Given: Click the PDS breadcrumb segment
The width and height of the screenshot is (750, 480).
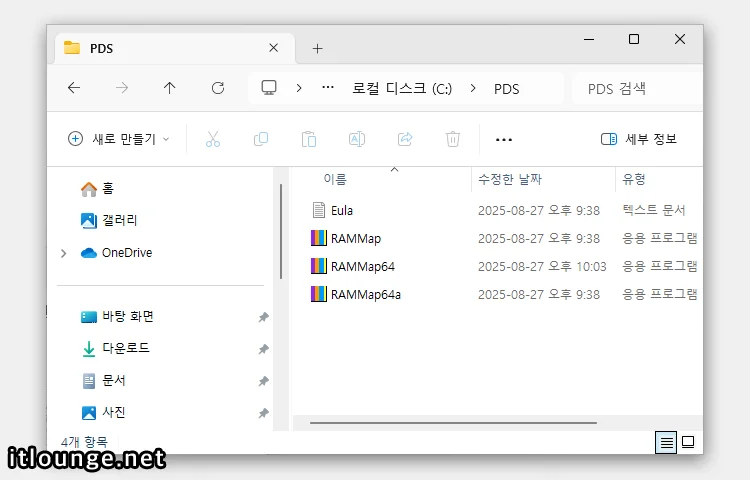Looking at the screenshot, I should click(x=507, y=89).
